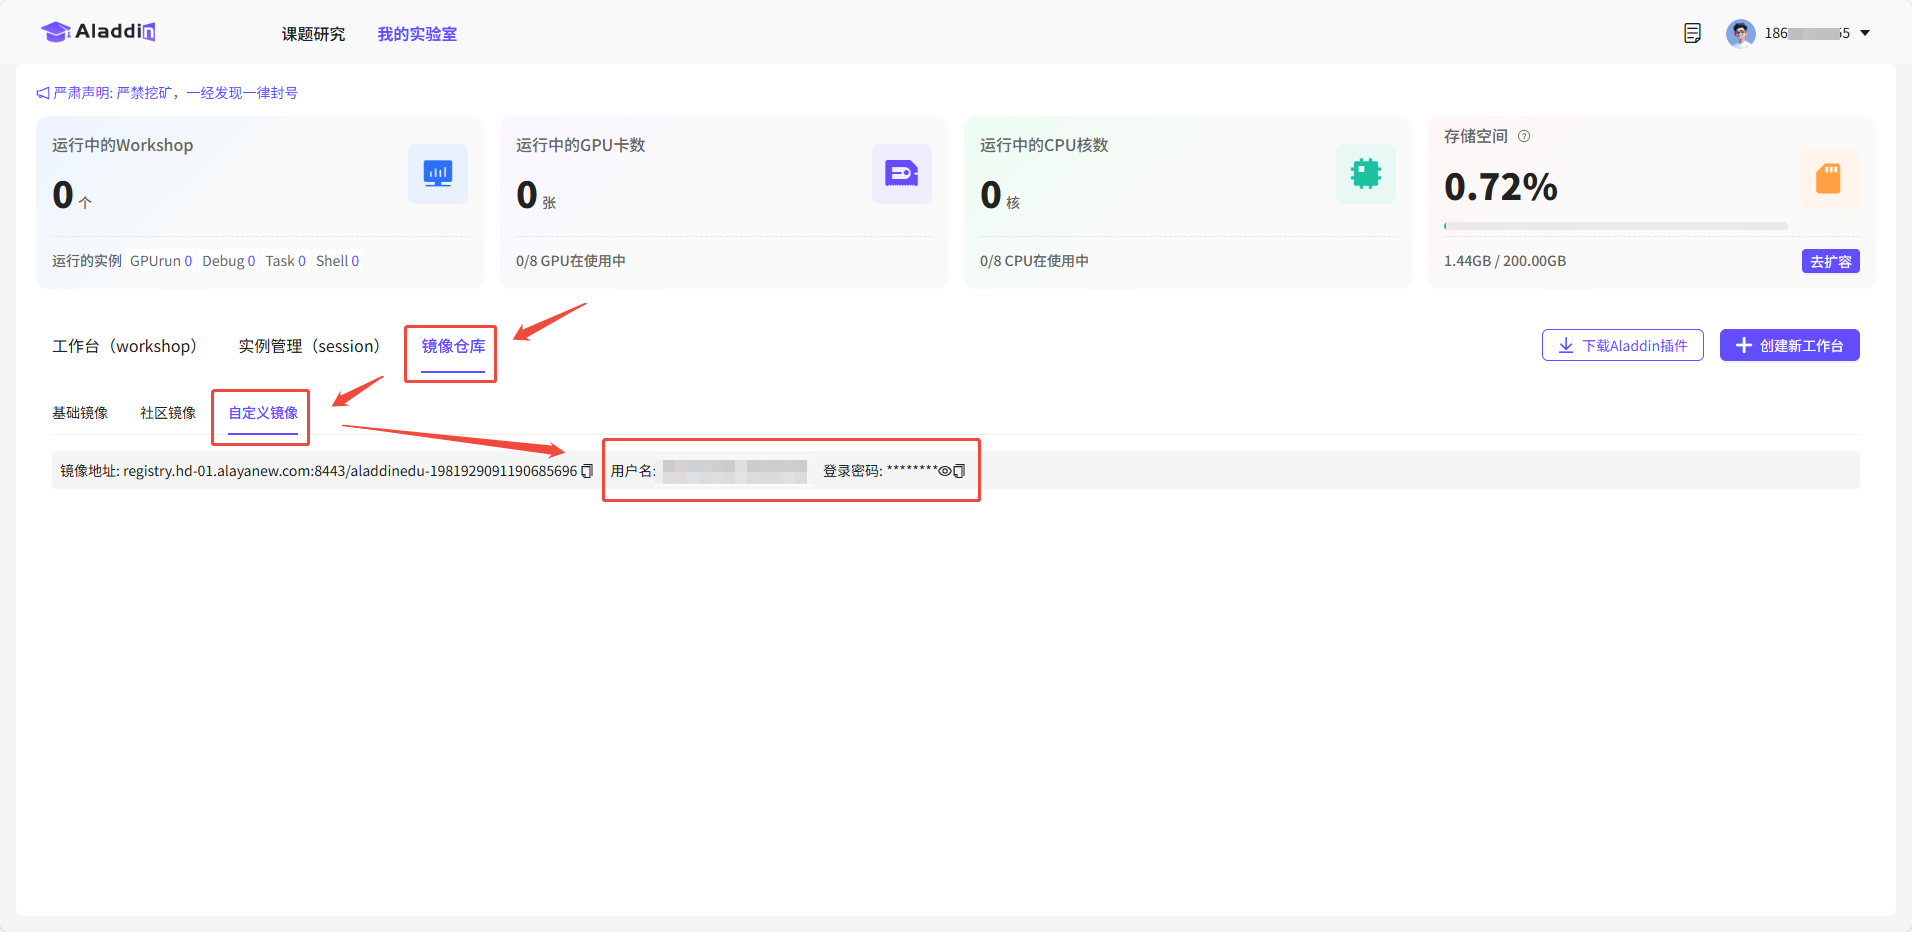Click 创建新工作台 button

(1789, 345)
